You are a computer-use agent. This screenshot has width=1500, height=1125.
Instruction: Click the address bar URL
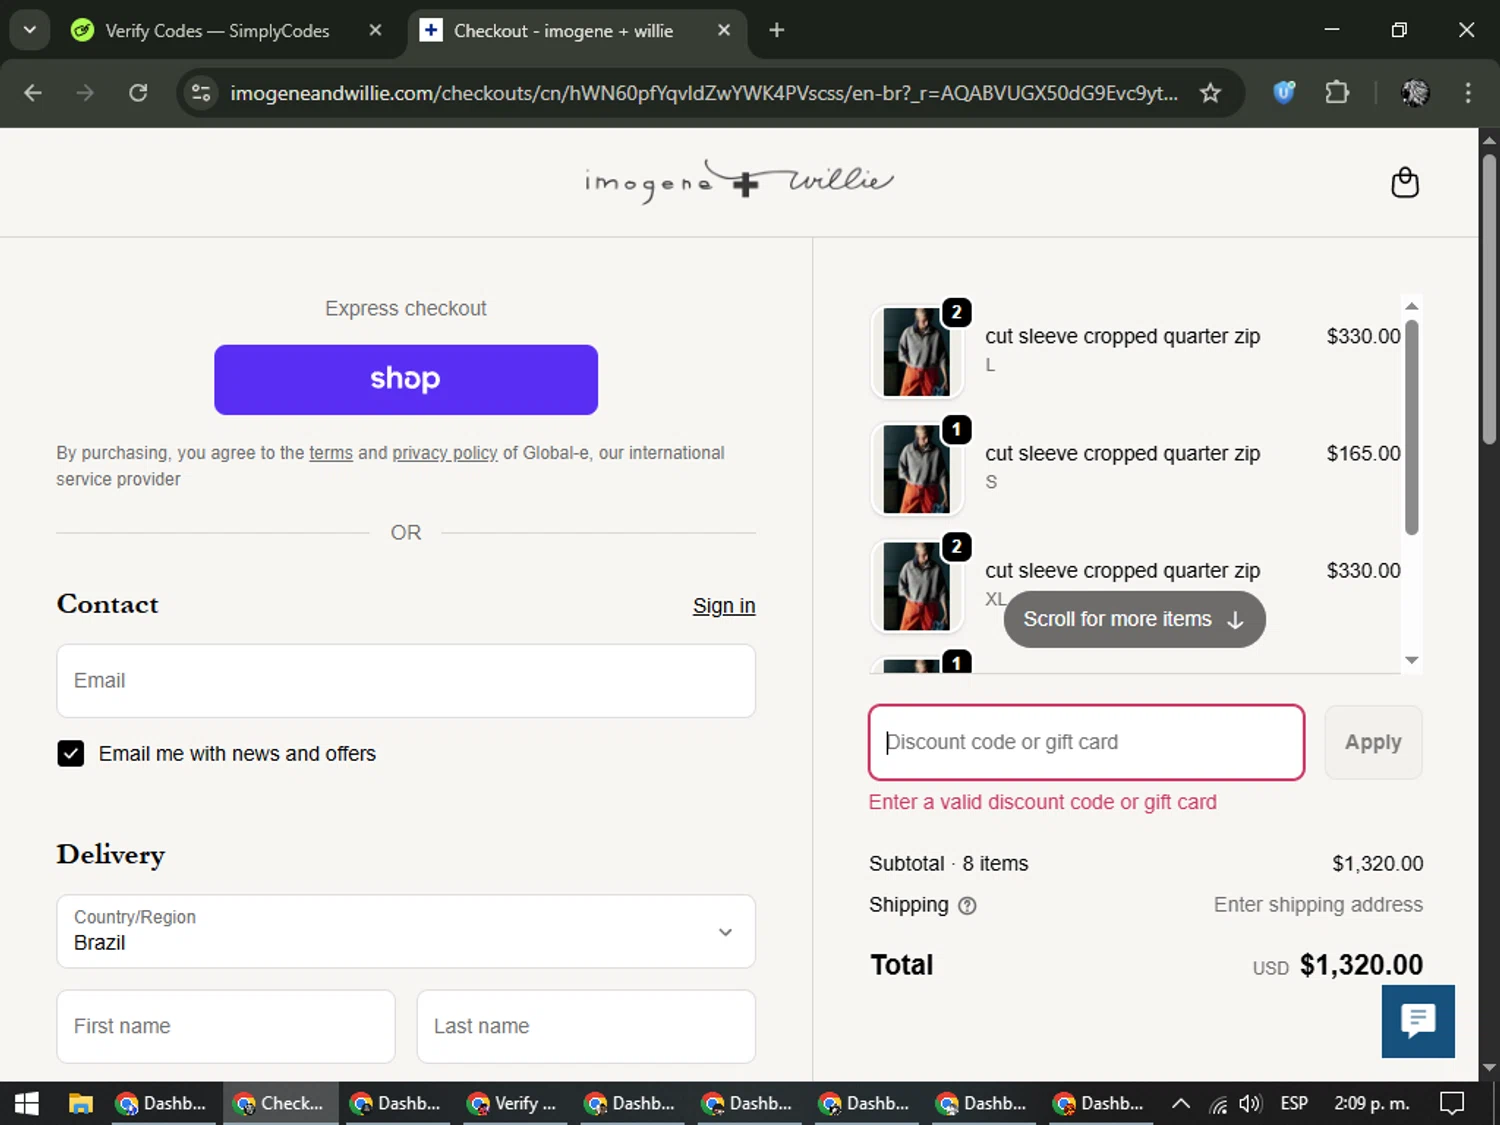703,93
